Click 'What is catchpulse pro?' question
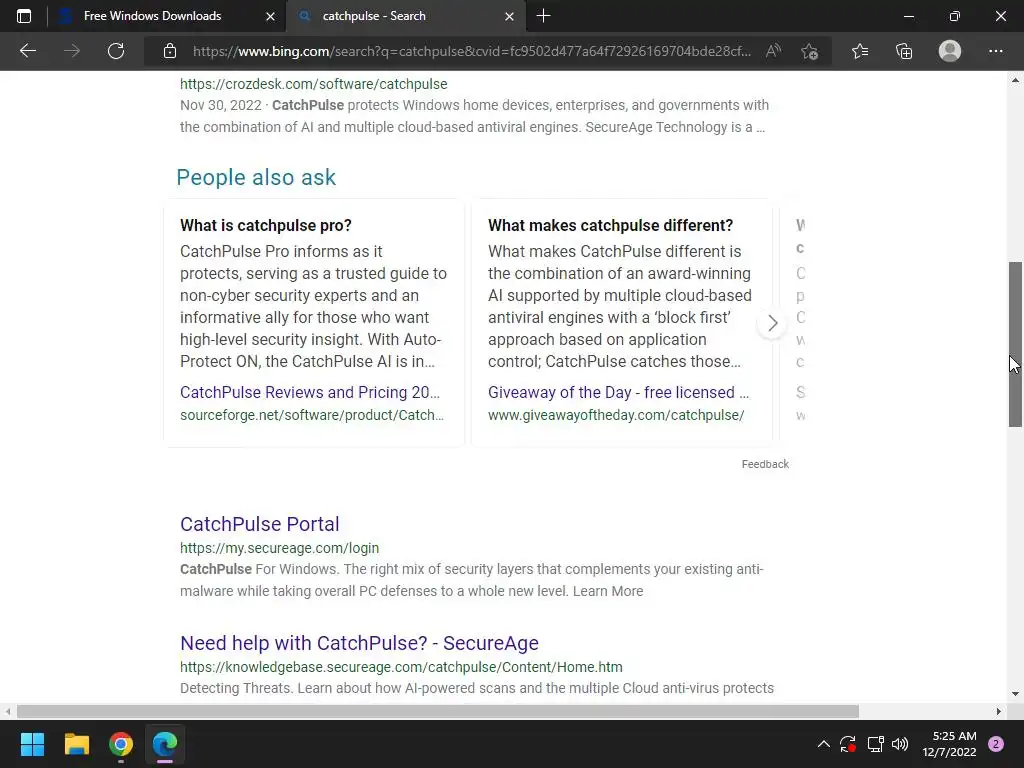This screenshot has height=768, width=1024. click(266, 225)
